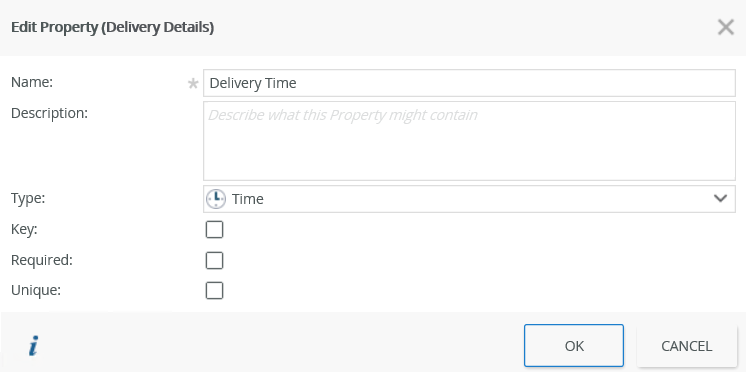This screenshot has width=746, height=372.
Task: Click the Edit Property (Delivery Details) title
Action: pyautogui.click(x=112, y=28)
